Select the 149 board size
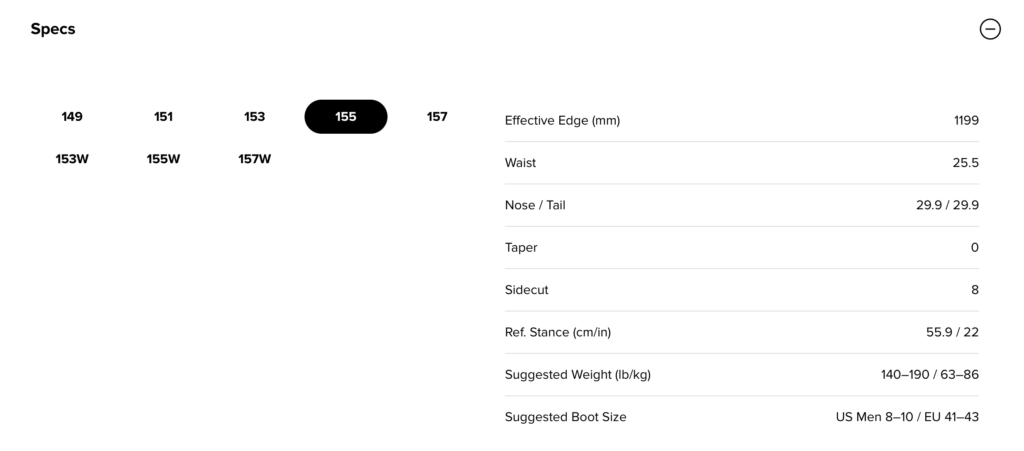This screenshot has width=1024, height=451. coord(72,117)
